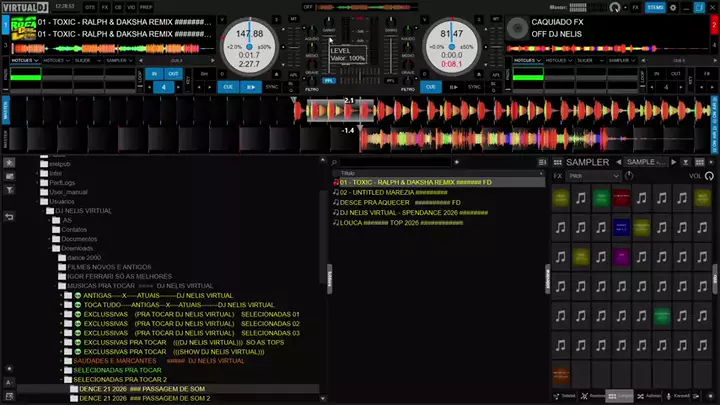The width and height of the screenshot is (720, 405).
Task: Toggle left deck APL button
Action: (x=293, y=74)
